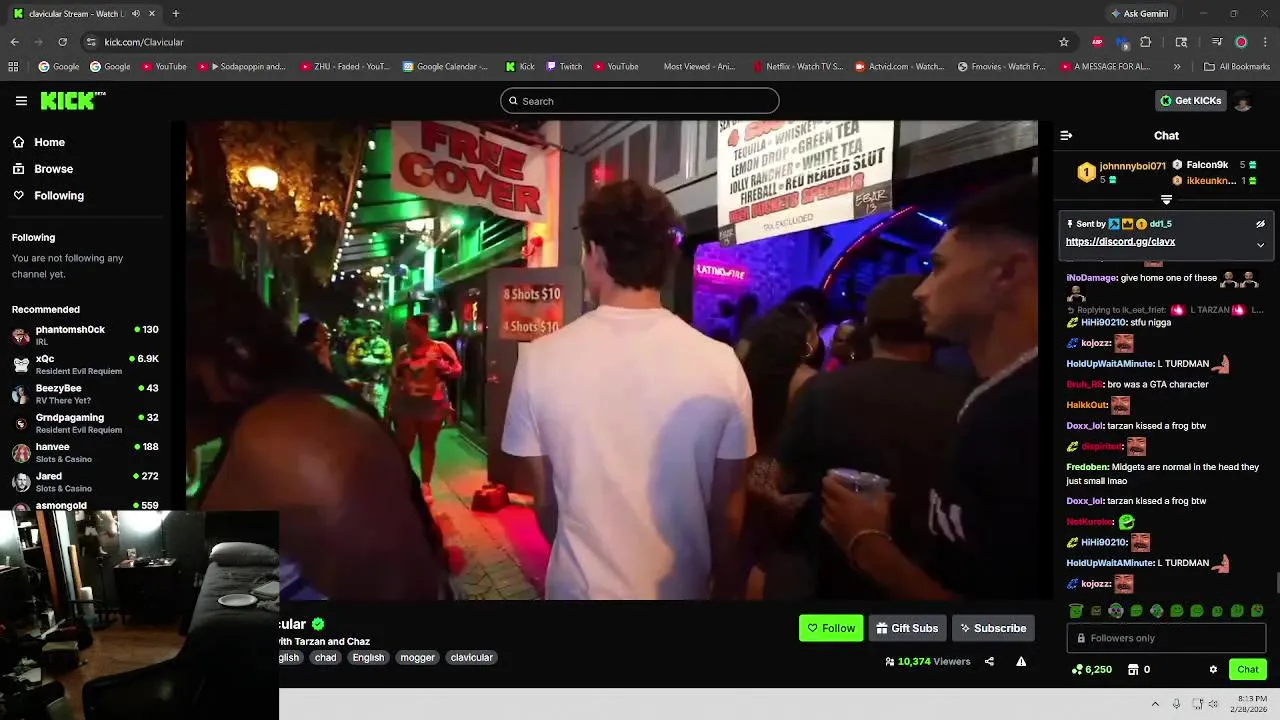
Task: Open the Apps grid in bookmarks bar
Action: tap(13, 67)
